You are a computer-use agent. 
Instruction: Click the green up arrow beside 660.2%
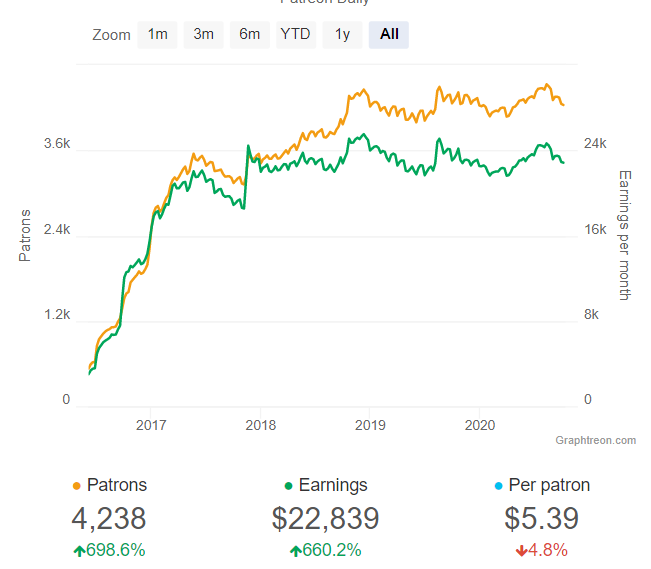(296, 551)
